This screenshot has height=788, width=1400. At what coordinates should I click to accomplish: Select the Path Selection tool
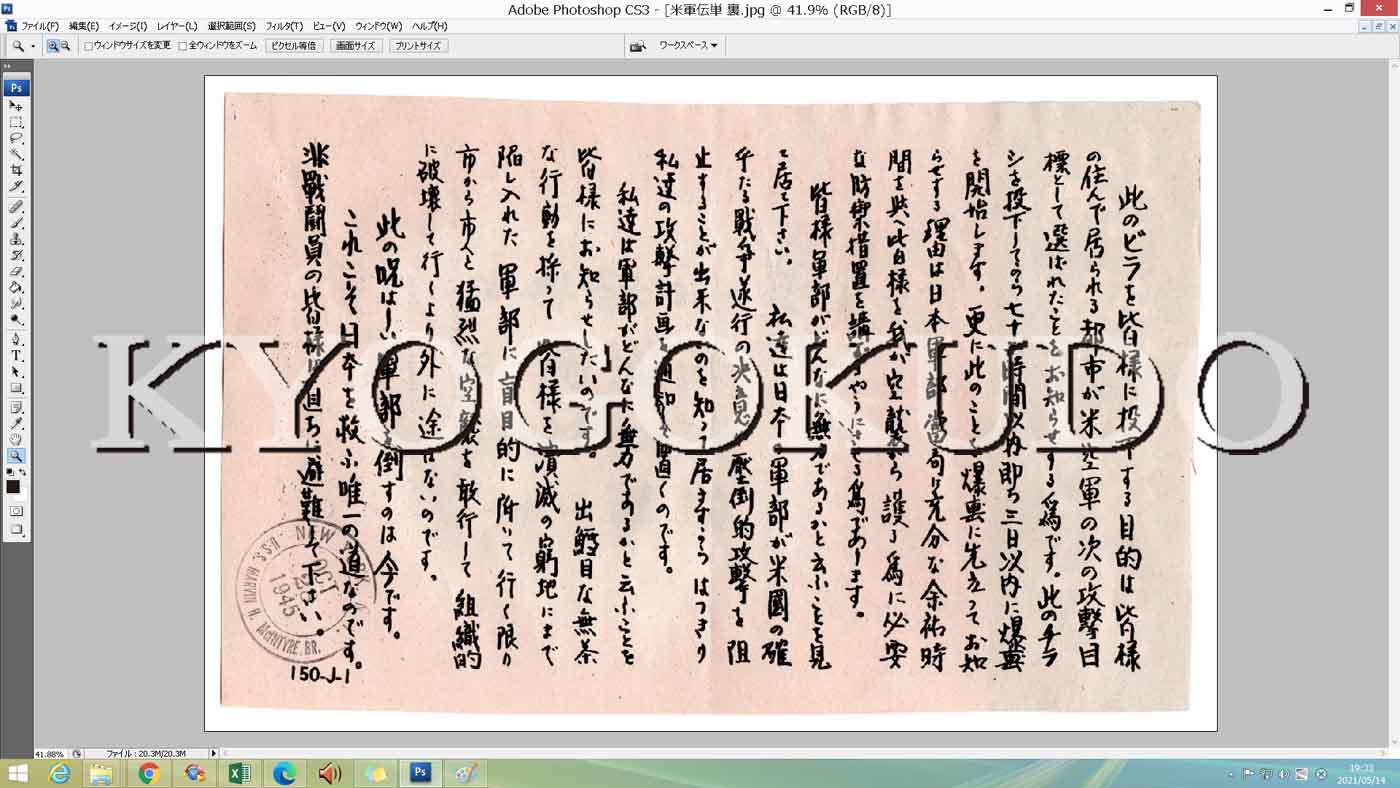coord(16,371)
